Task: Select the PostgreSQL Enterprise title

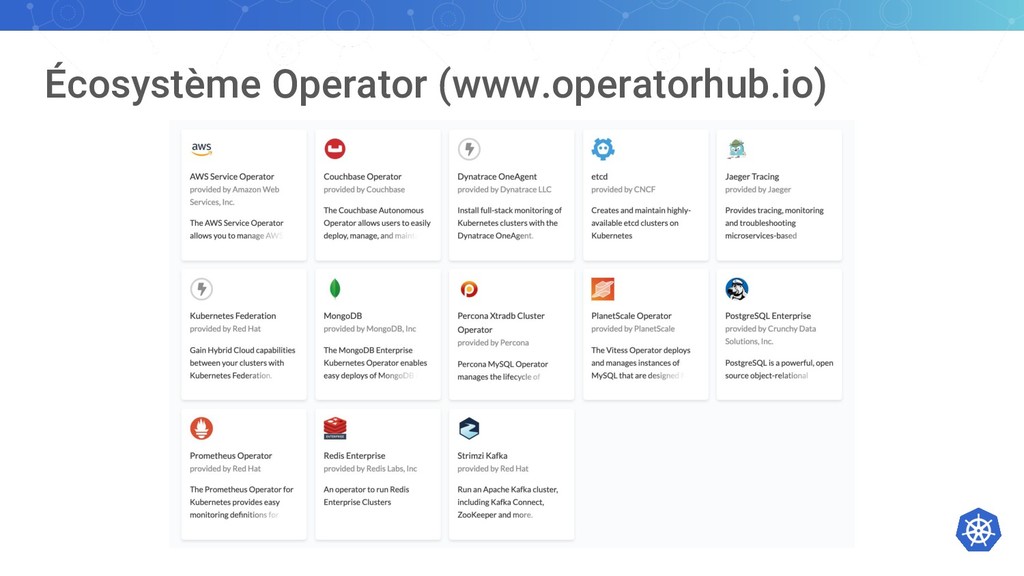Action: [768, 315]
